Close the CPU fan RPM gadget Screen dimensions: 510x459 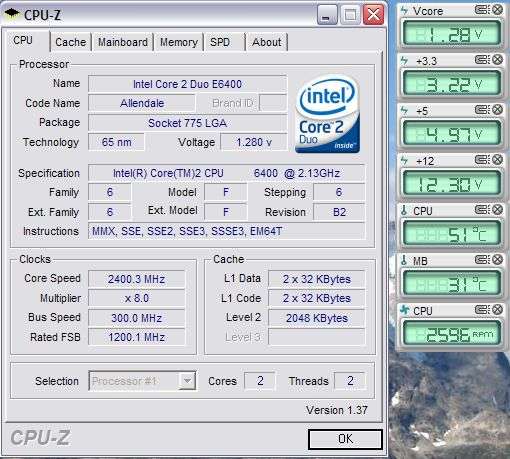click(x=497, y=309)
